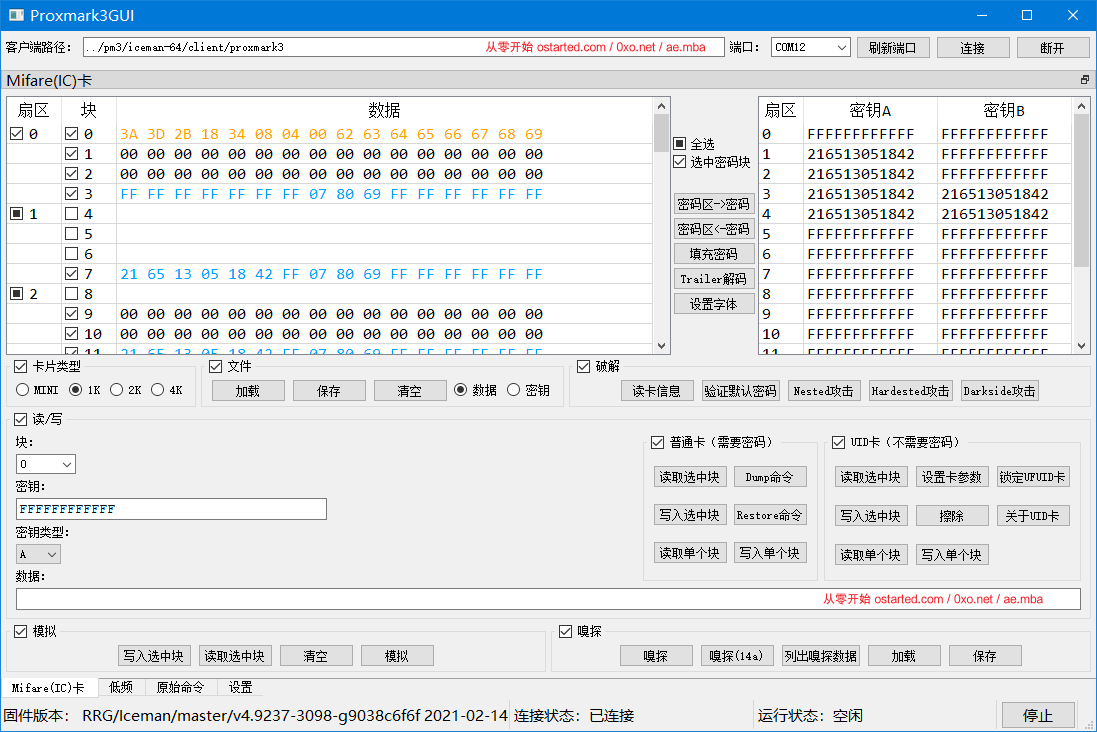Click the 客户端路径 input field

tap(403, 47)
